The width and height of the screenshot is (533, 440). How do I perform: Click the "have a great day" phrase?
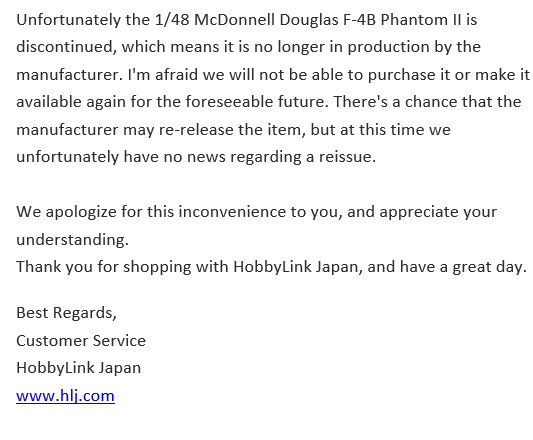462,267
